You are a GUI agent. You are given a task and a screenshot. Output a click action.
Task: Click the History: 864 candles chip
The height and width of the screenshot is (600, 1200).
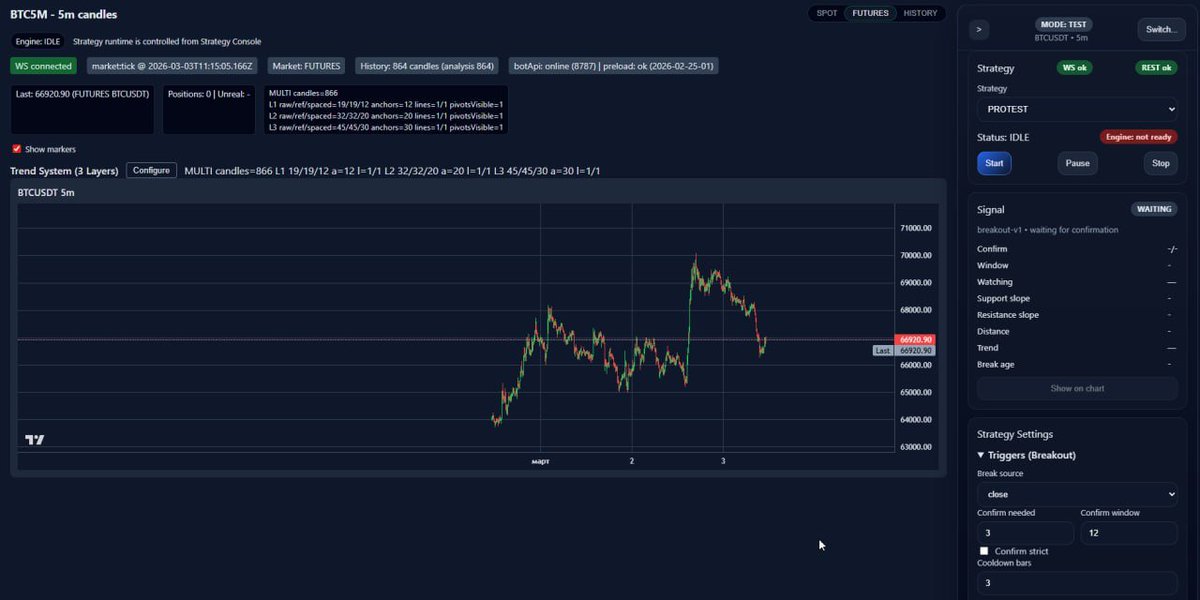pyautogui.click(x=427, y=66)
